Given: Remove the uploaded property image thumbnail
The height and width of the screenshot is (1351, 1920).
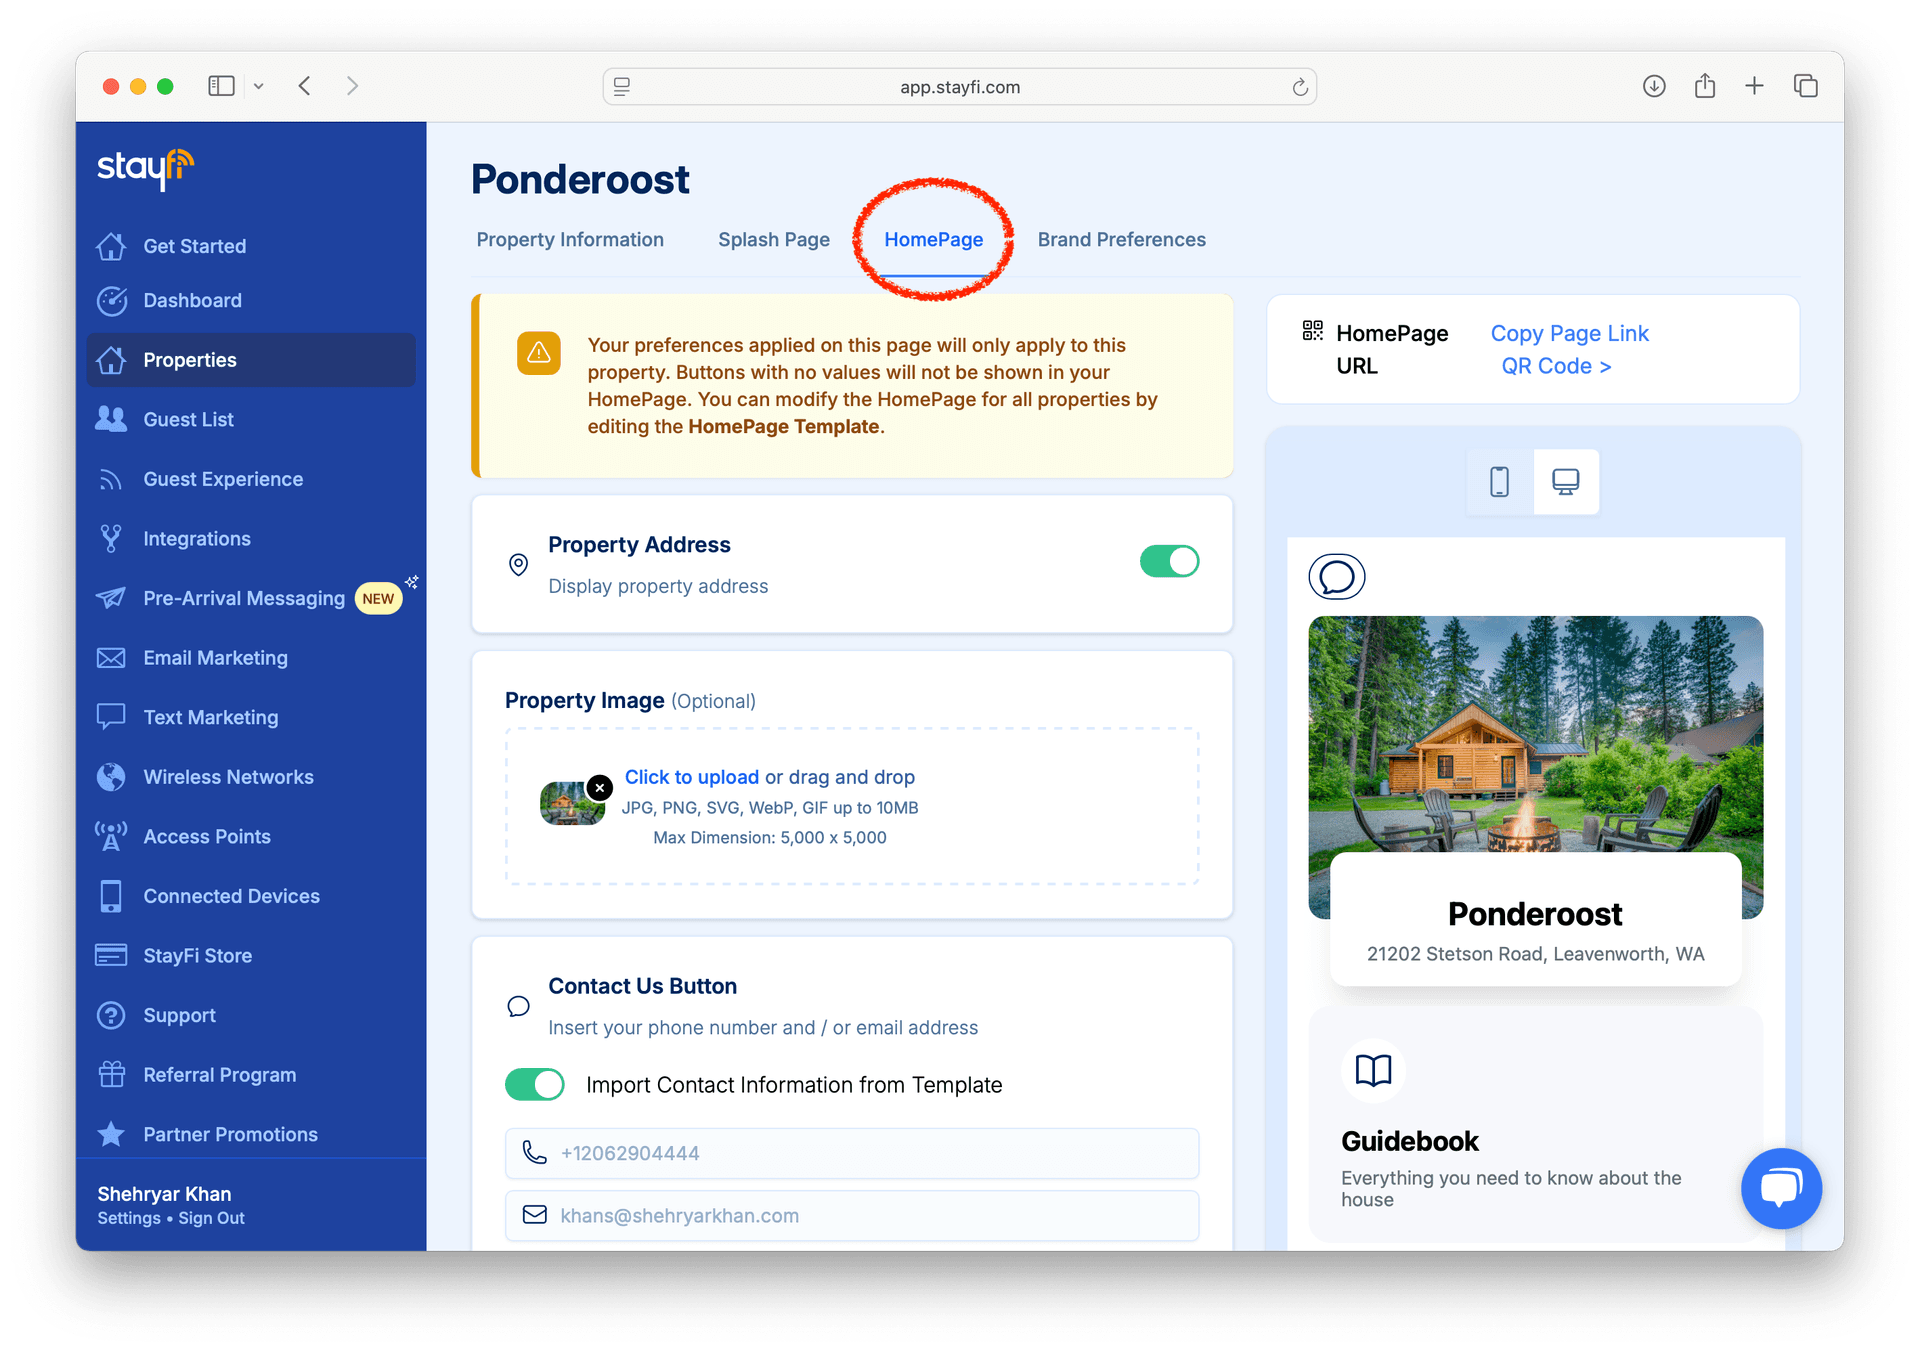Looking at the screenshot, I should 600,788.
